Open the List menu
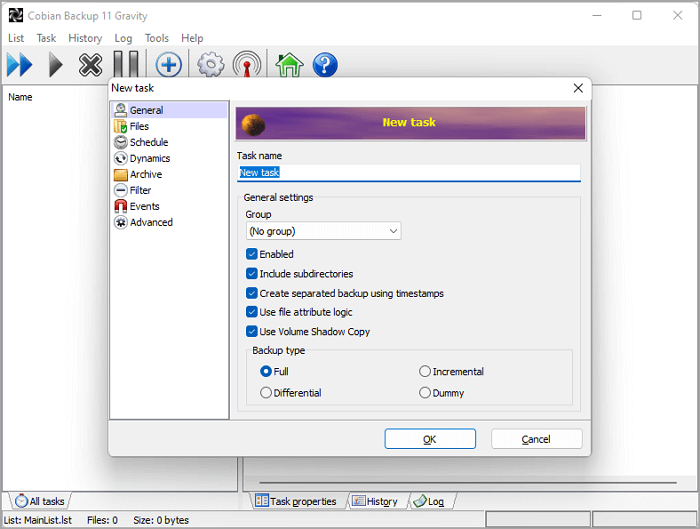The height and width of the screenshot is (529, 700). (16, 38)
